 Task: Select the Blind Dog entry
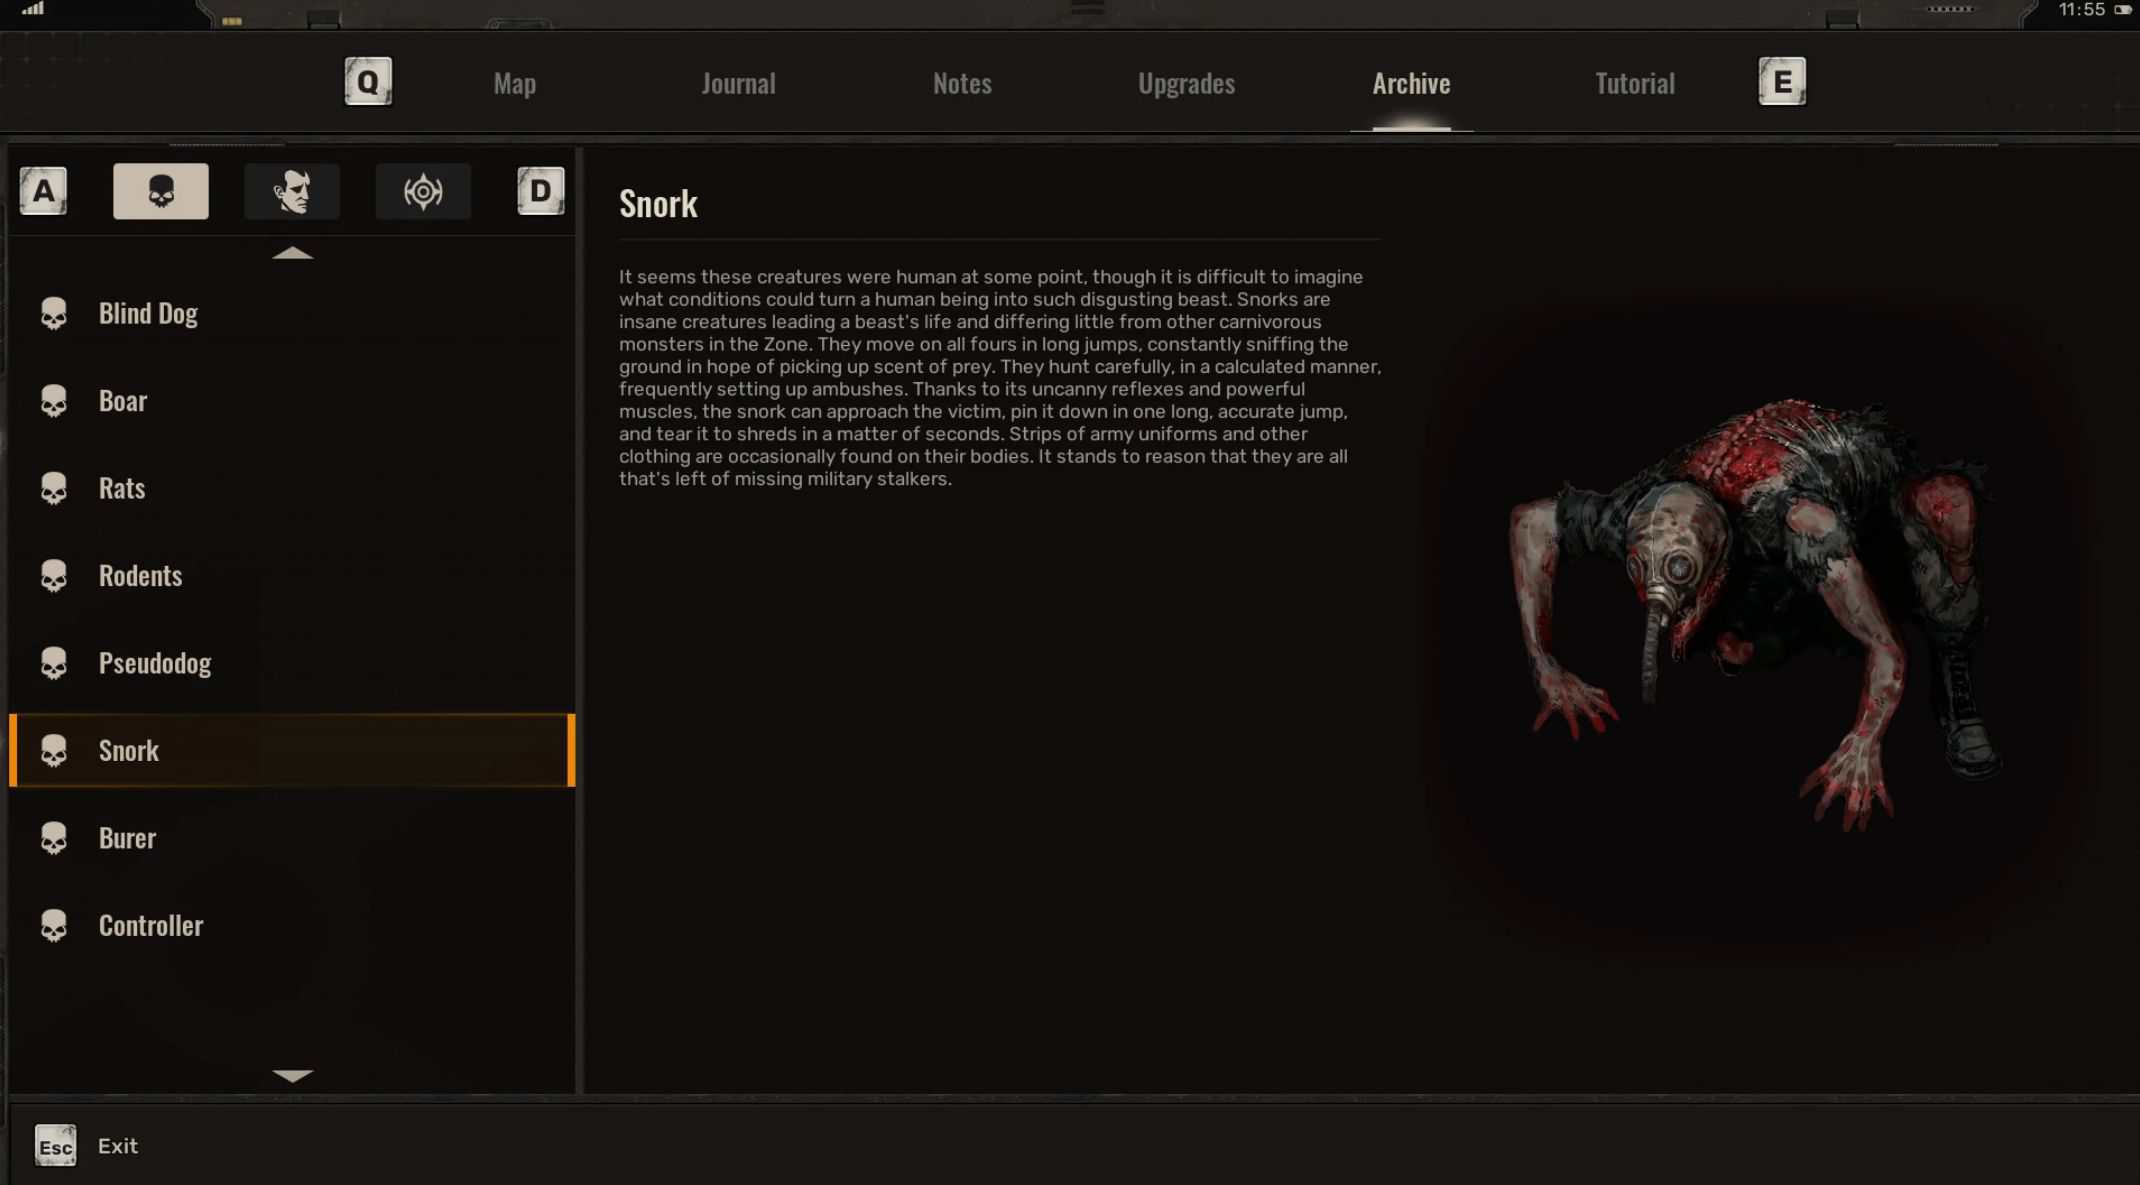pyautogui.click(x=148, y=313)
